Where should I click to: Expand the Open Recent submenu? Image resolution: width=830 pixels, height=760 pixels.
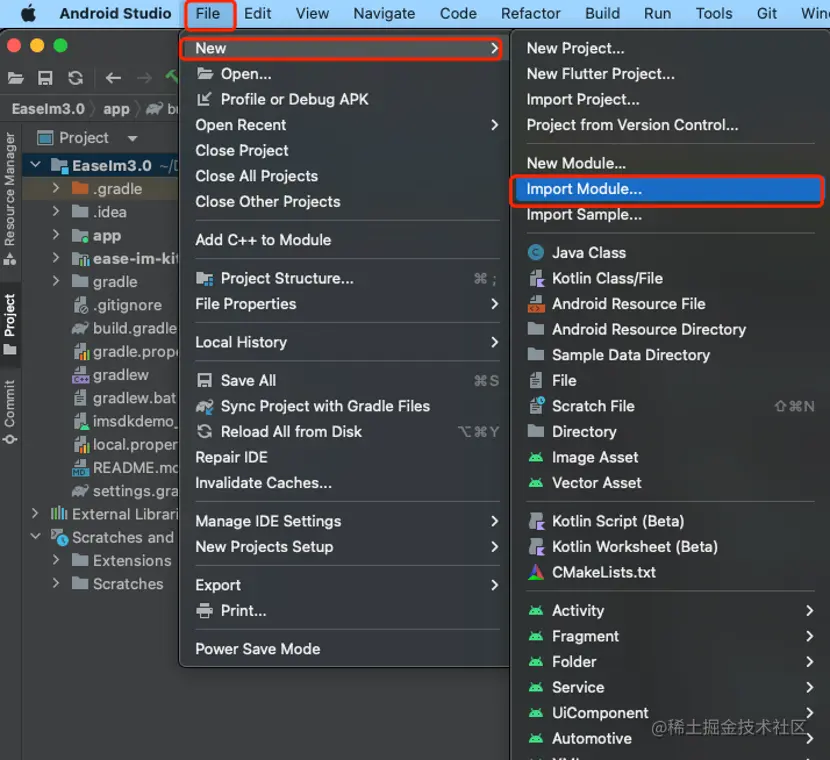point(345,125)
